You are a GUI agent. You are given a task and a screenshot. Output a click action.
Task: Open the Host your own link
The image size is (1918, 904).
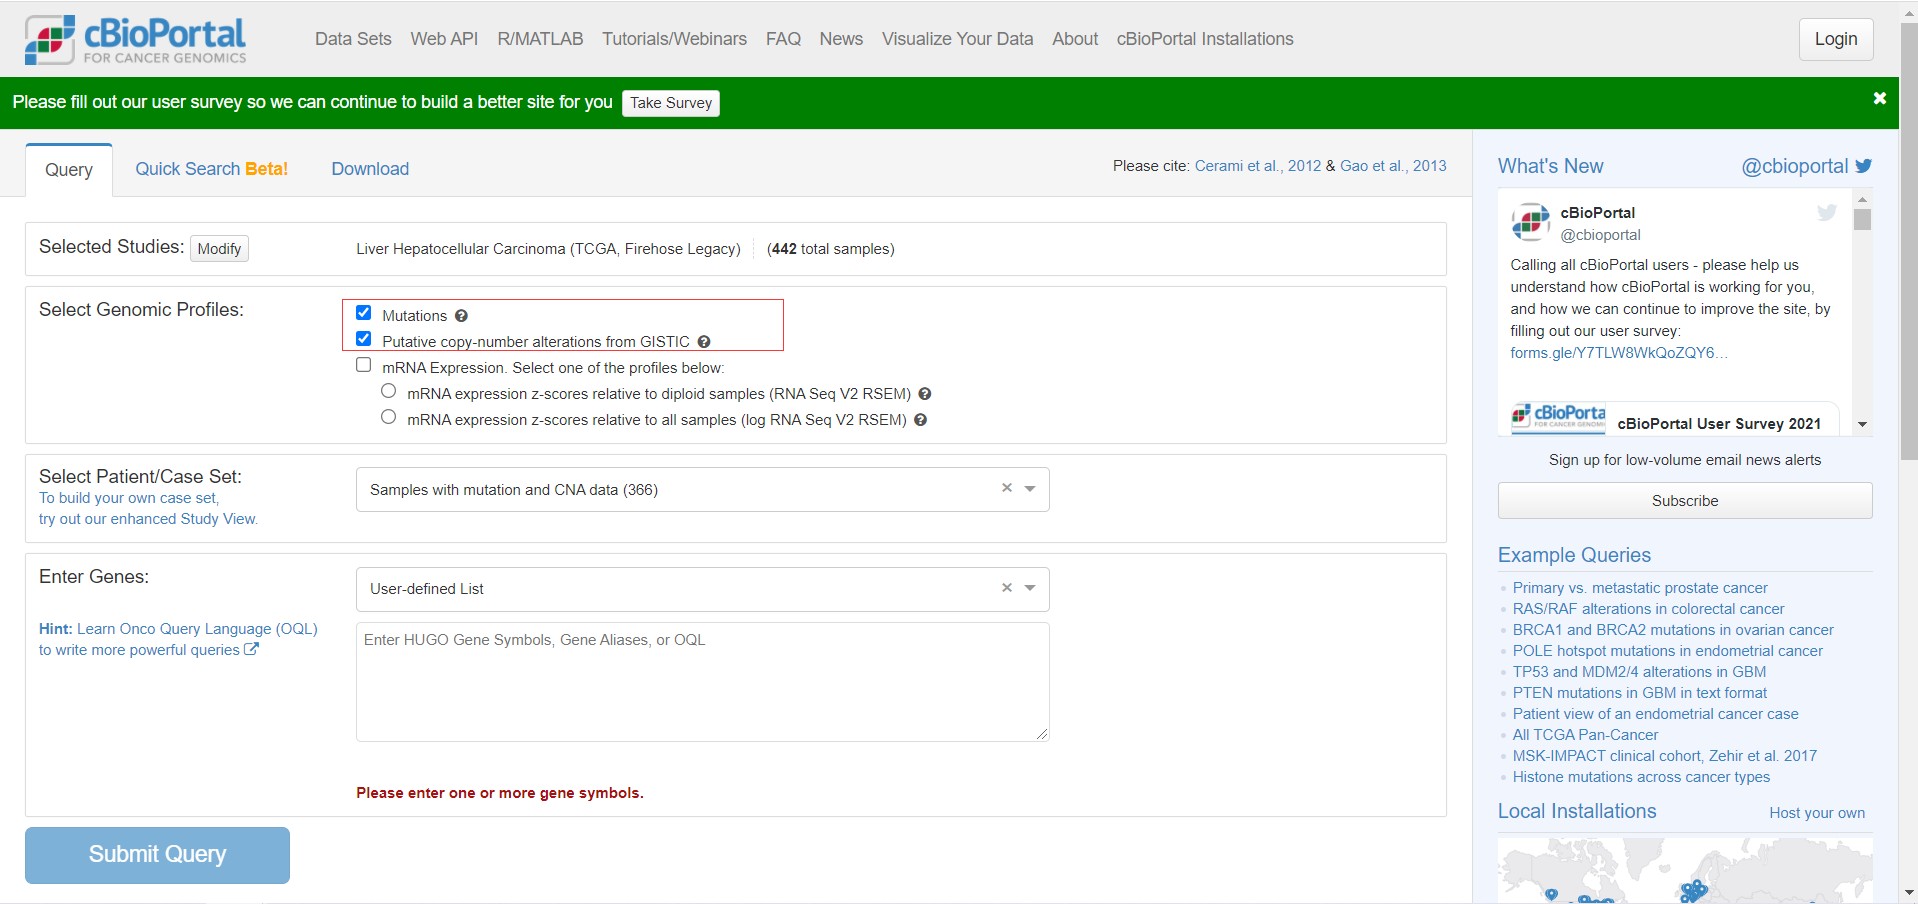1817,813
